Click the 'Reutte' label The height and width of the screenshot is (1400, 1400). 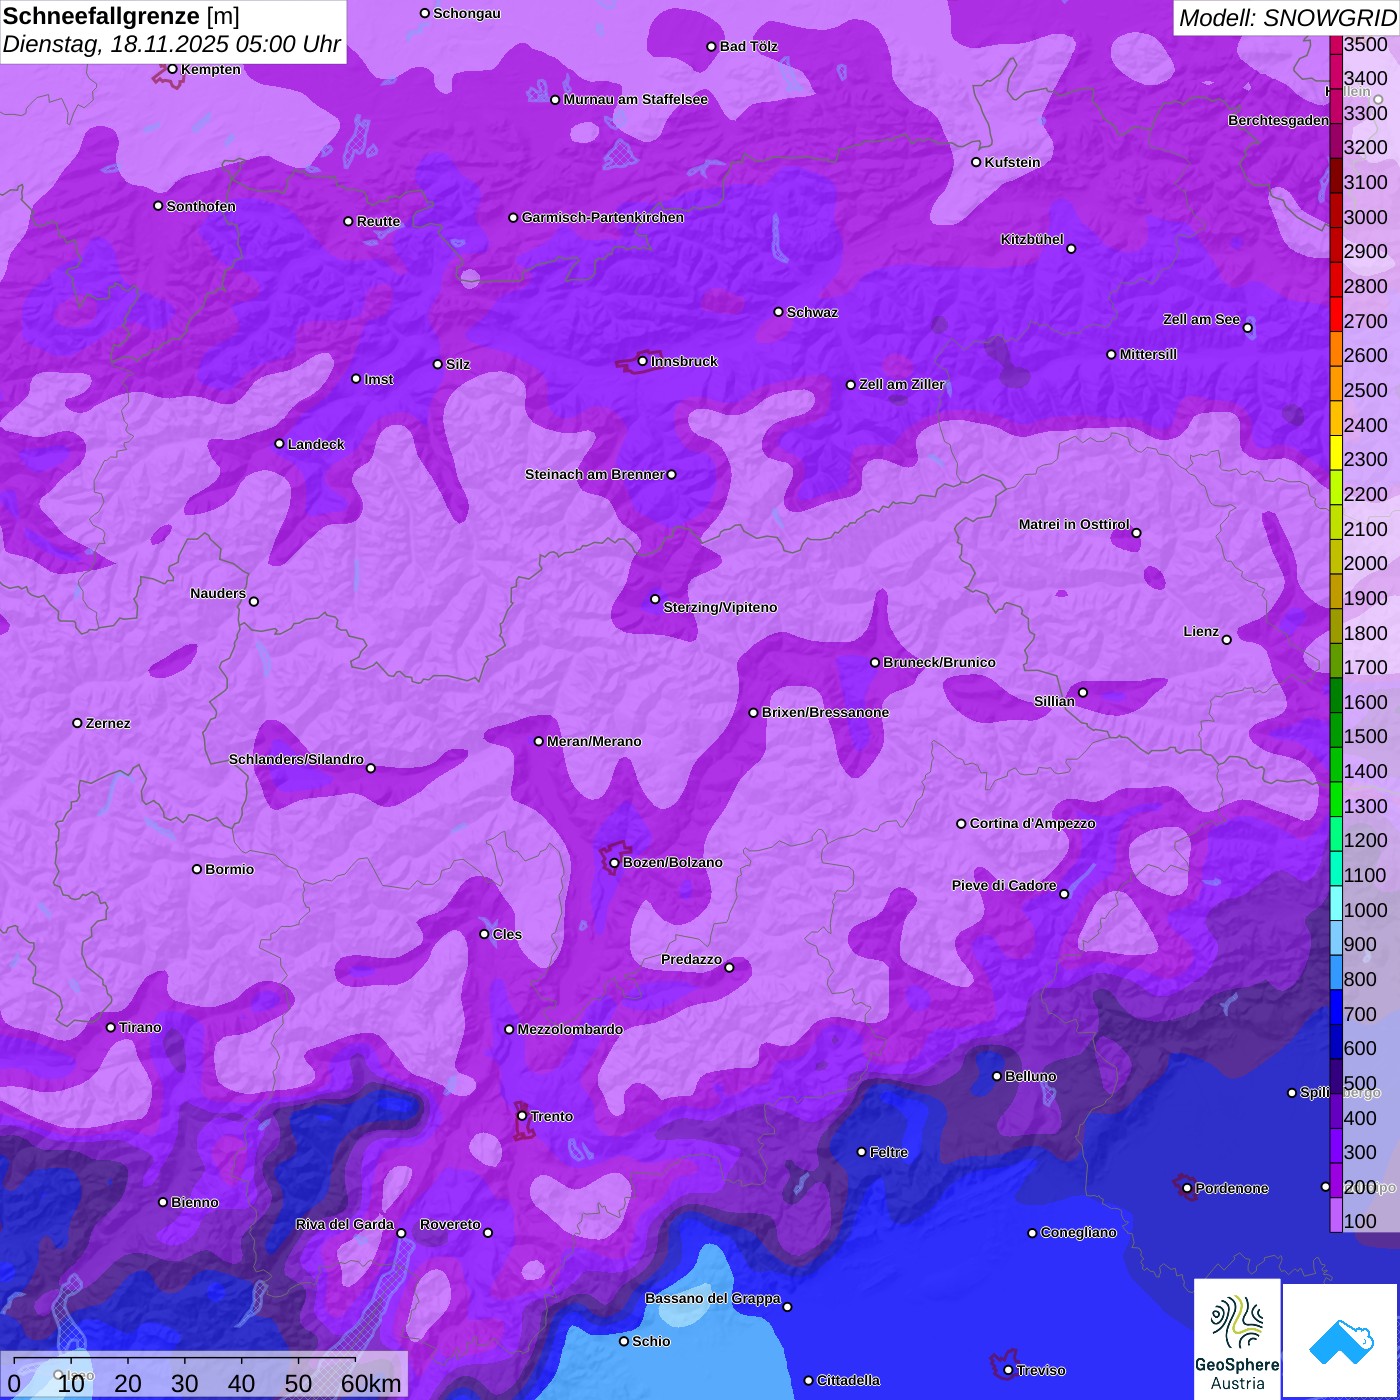point(378,221)
